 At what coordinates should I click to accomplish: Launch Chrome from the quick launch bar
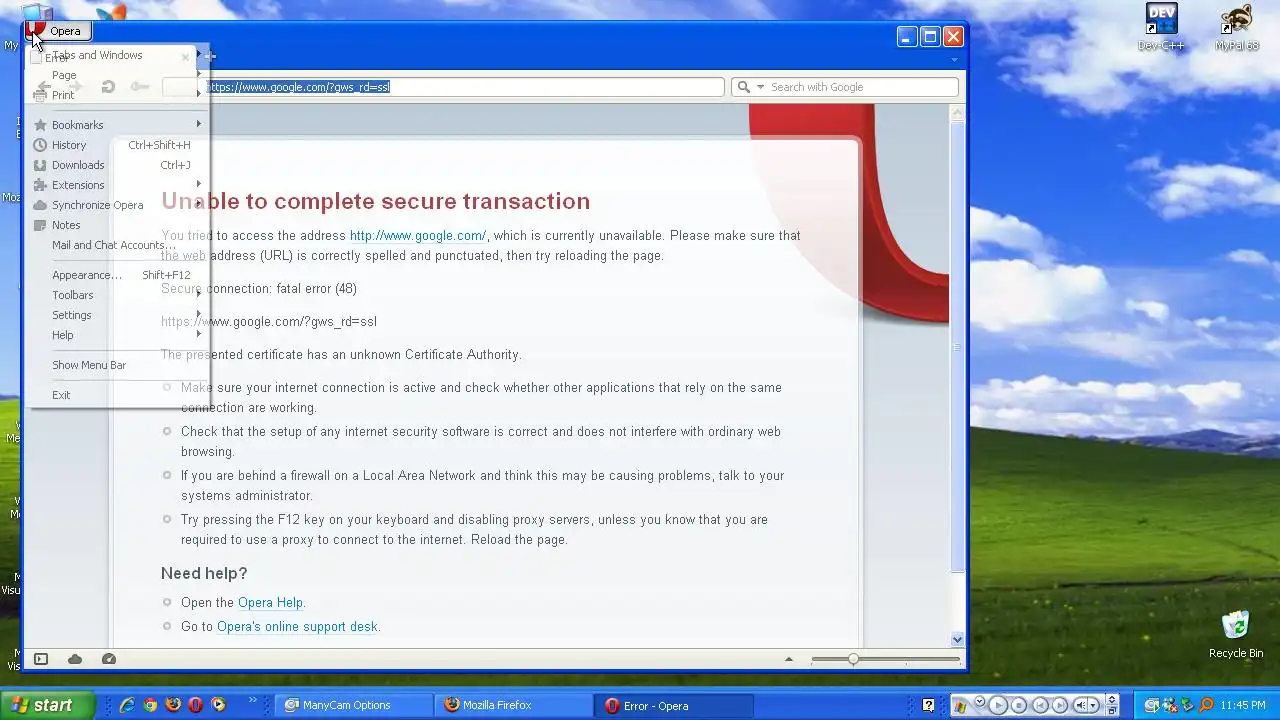tap(150, 705)
